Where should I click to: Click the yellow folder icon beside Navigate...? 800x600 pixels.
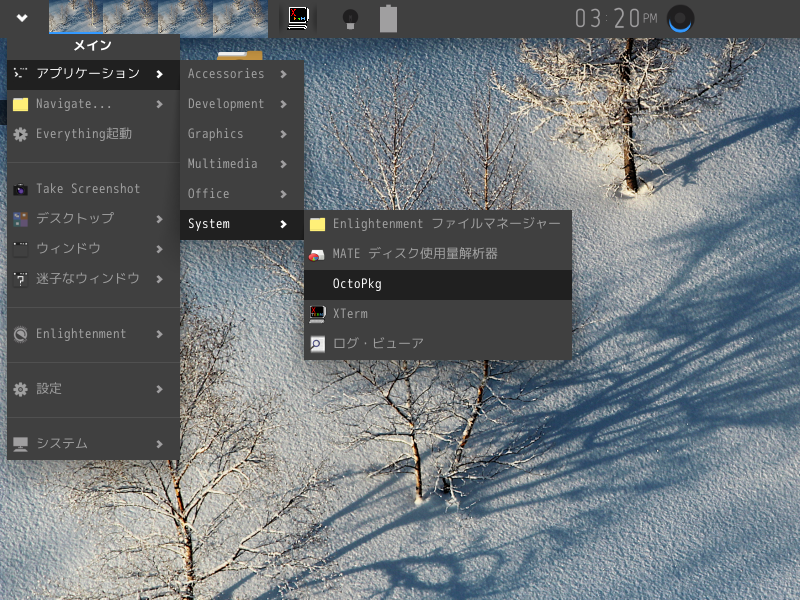pos(20,105)
